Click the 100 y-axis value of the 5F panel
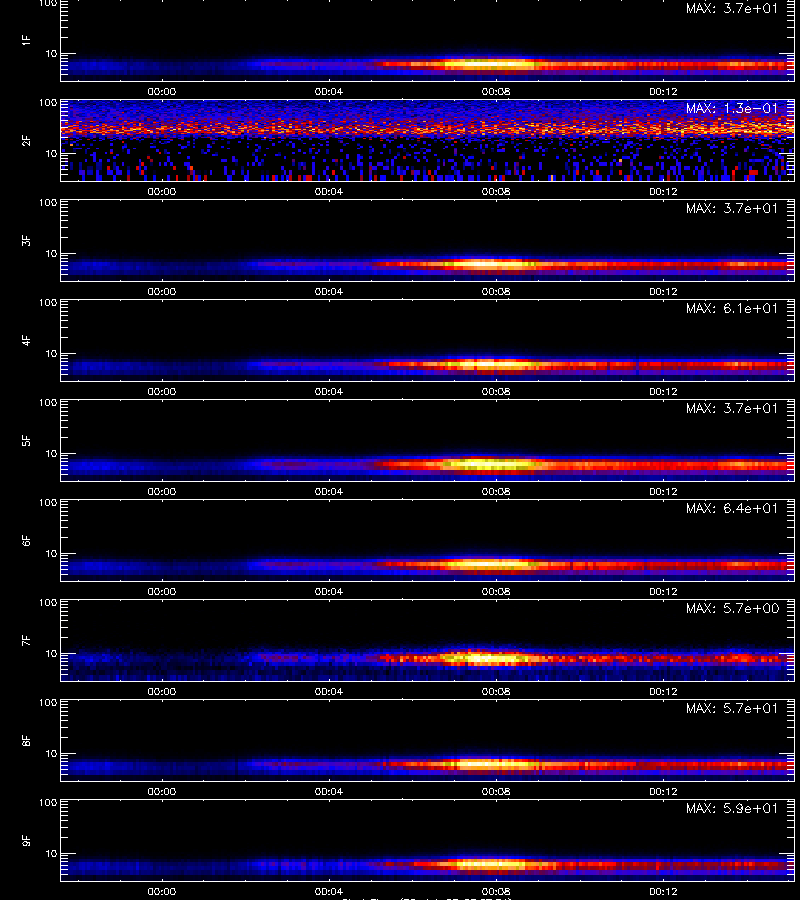The width and height of the screenshot is (800, 900). [48, 403]
